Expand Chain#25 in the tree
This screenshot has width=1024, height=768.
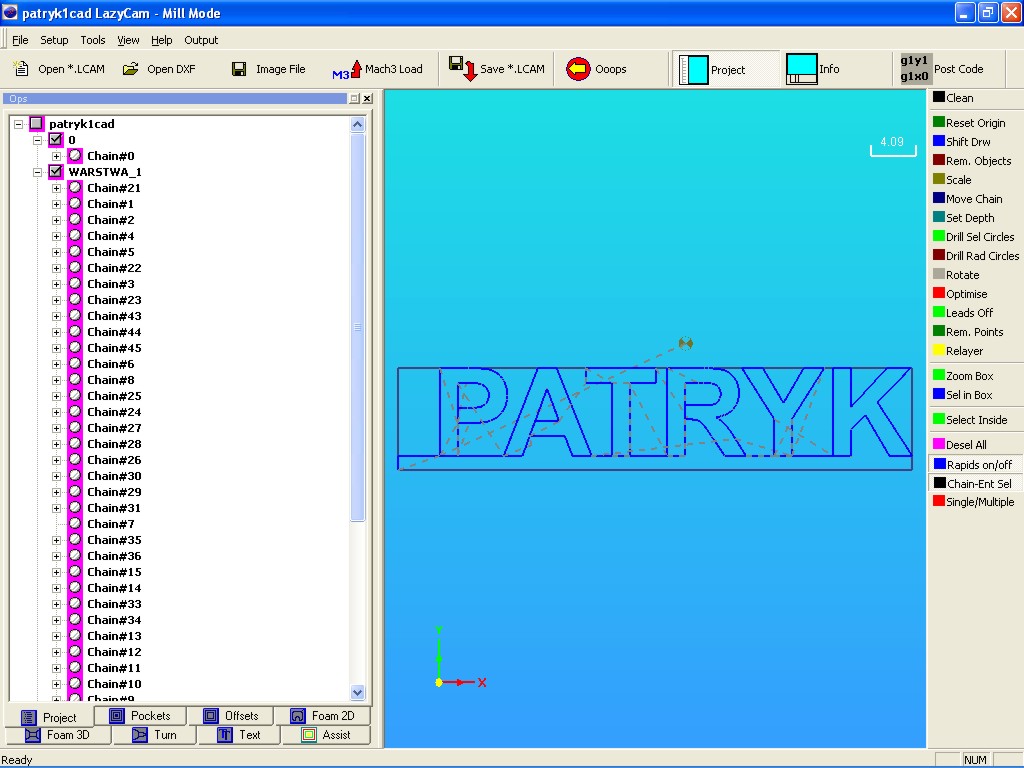point(56,396)
